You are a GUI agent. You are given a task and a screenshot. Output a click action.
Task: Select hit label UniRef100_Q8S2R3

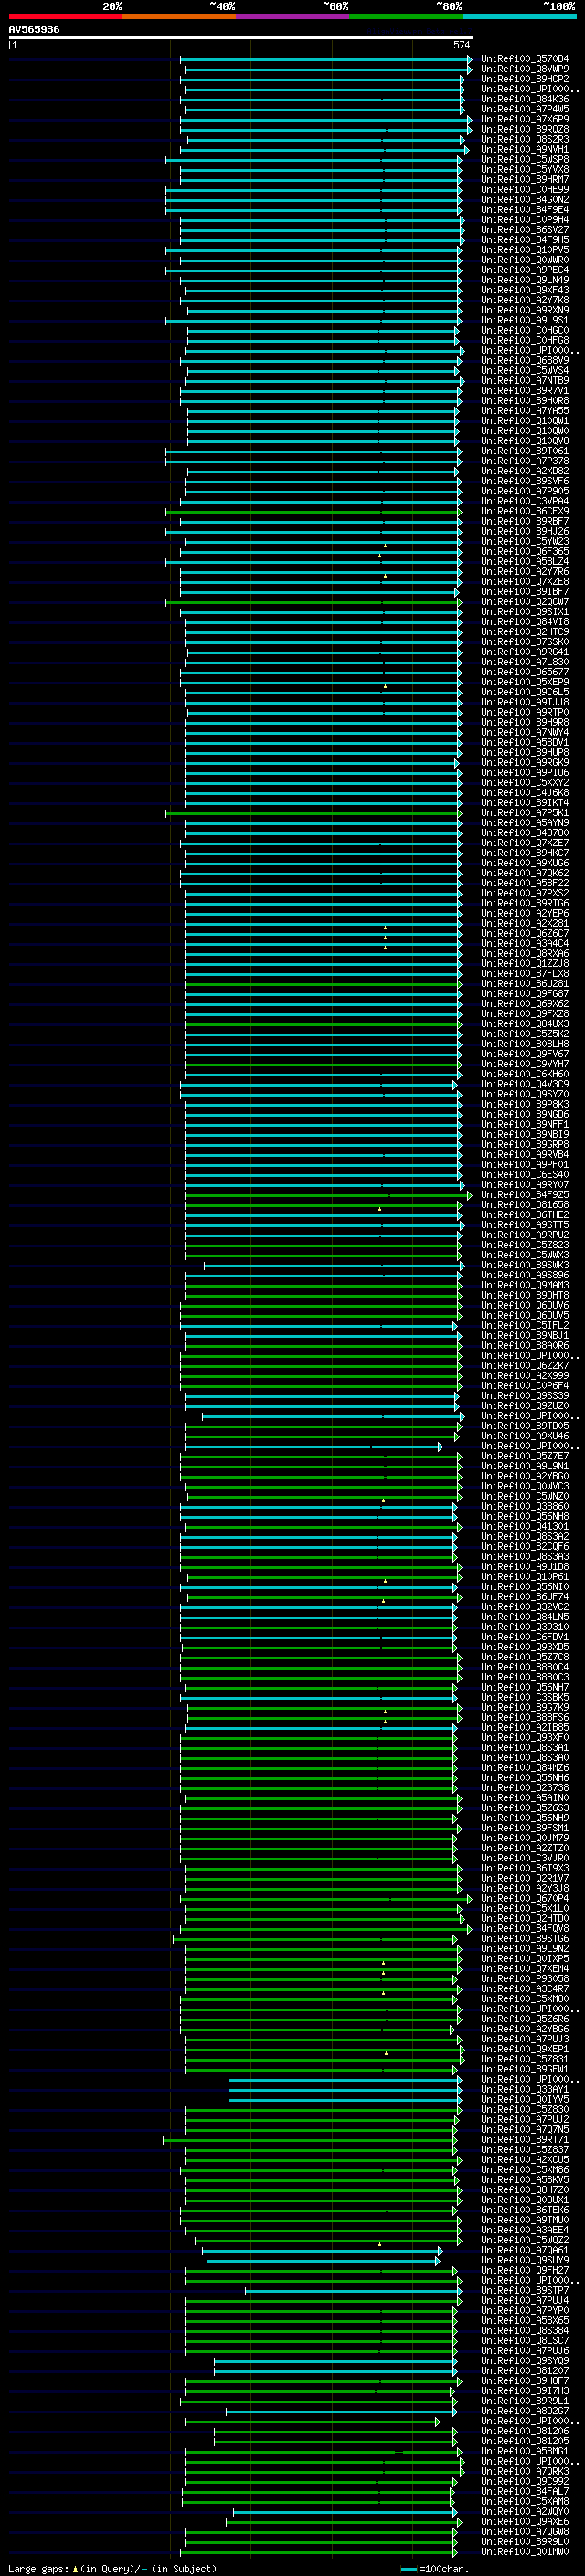[x=525, y=139]
